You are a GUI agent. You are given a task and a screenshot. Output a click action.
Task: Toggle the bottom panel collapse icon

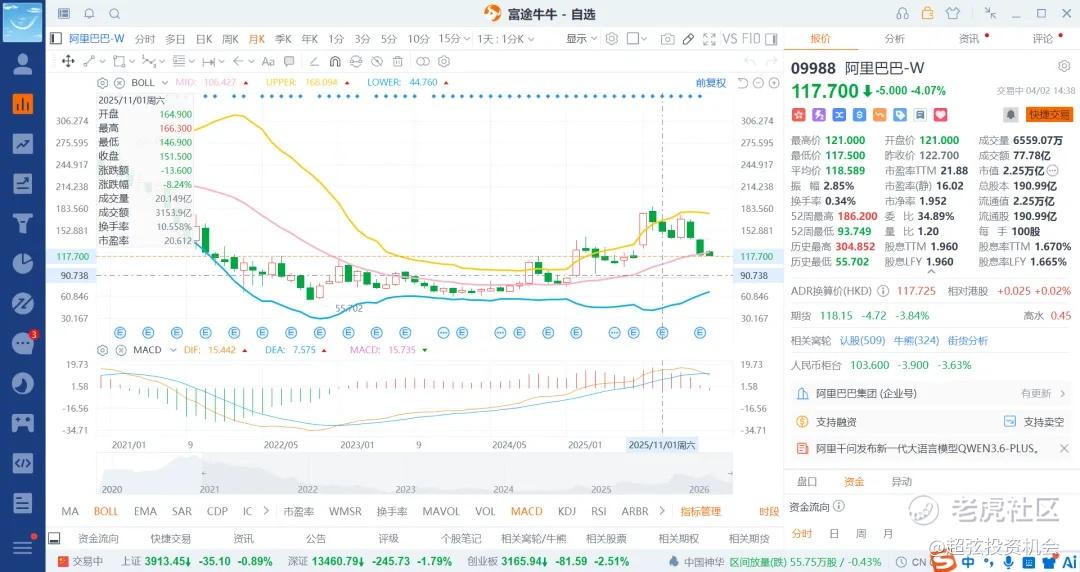pyautogui.click(x=54, y=538)
